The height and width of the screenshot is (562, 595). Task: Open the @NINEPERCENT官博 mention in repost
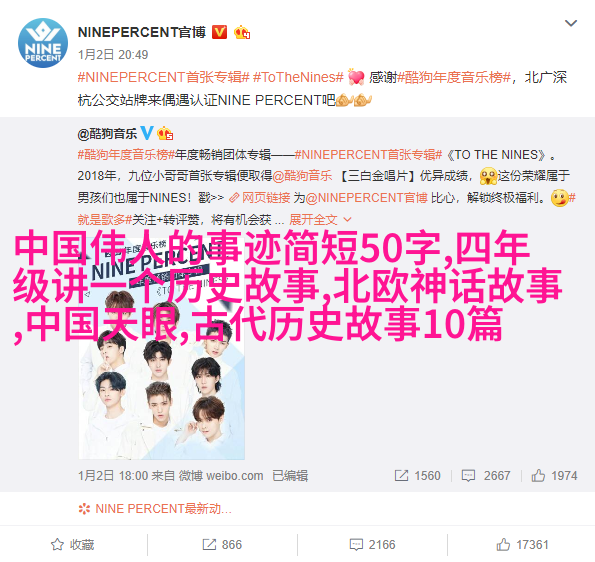point(367,198)
